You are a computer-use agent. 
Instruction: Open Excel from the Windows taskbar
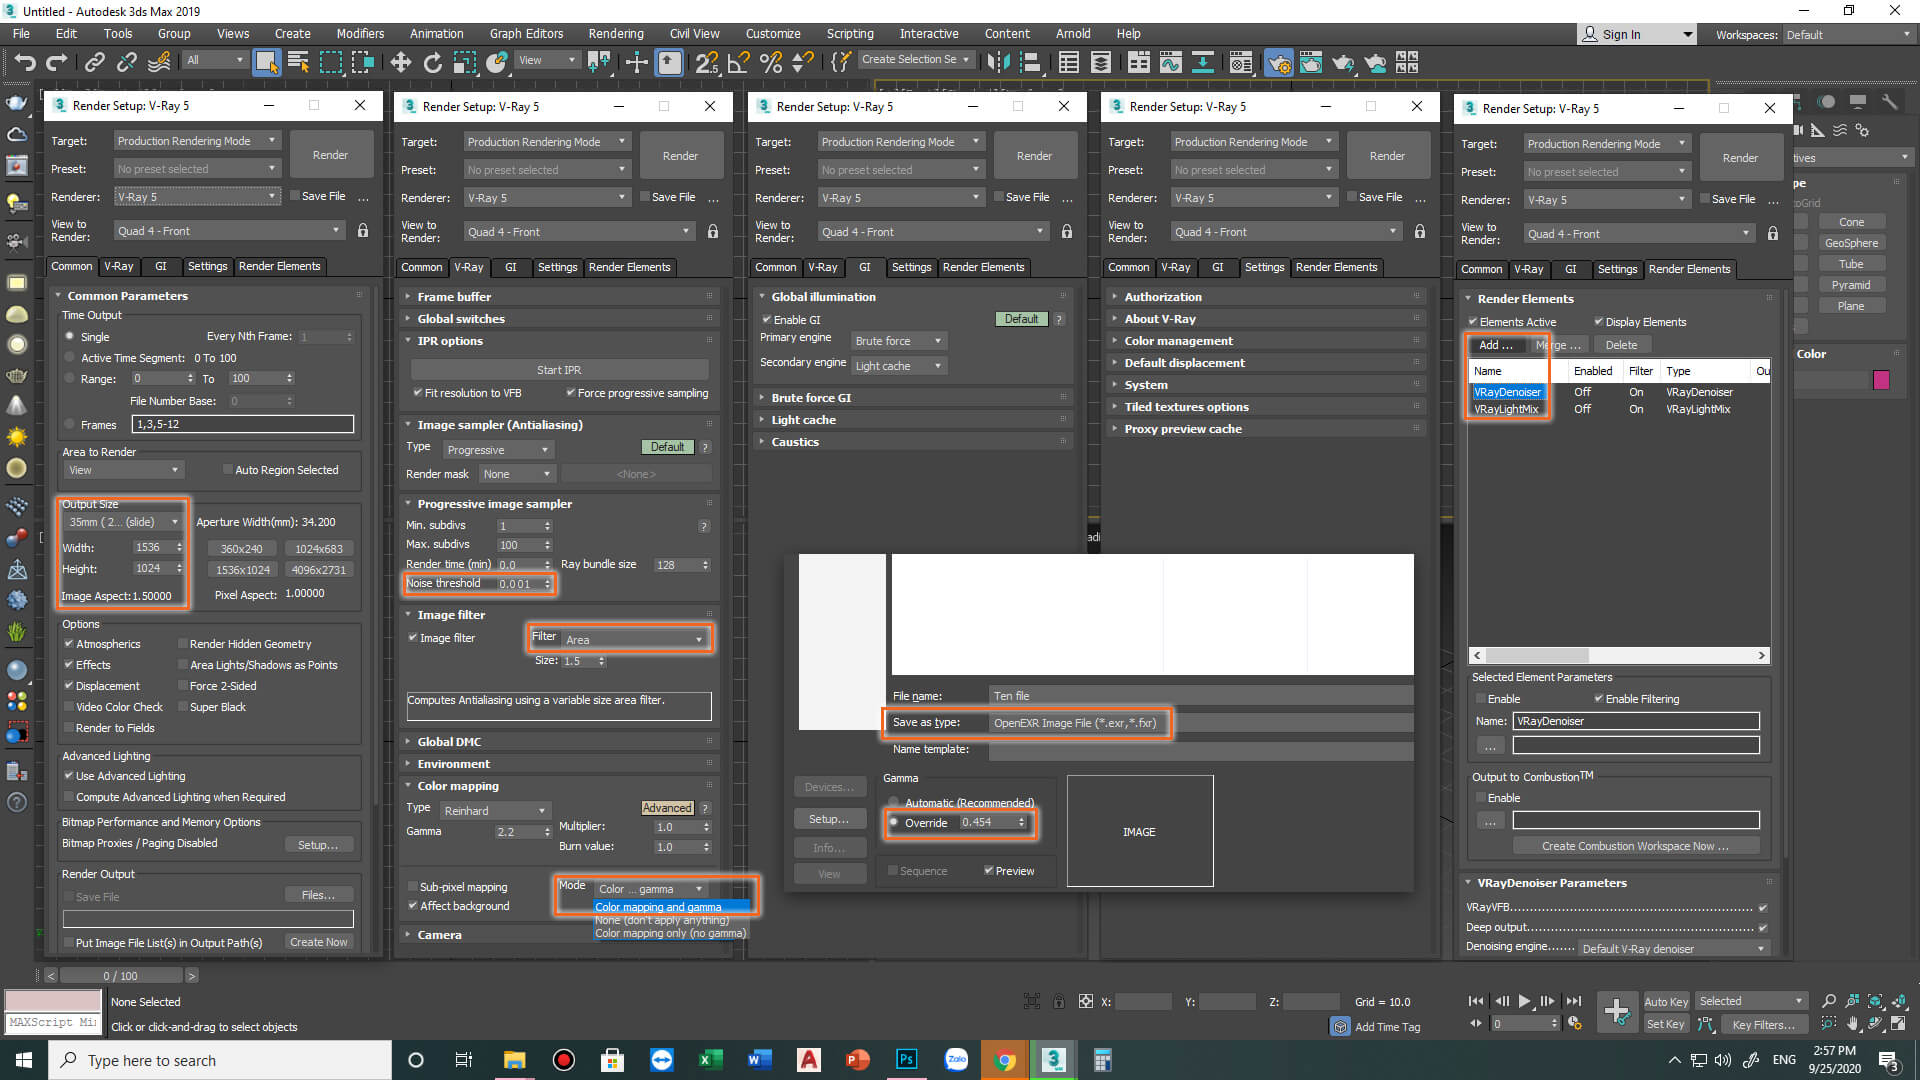tap(710, 1060)
